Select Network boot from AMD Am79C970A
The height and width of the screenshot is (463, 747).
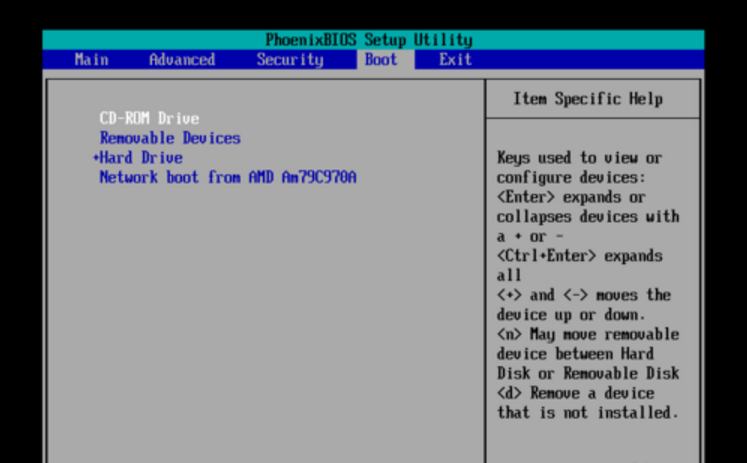tap(228, 177)
